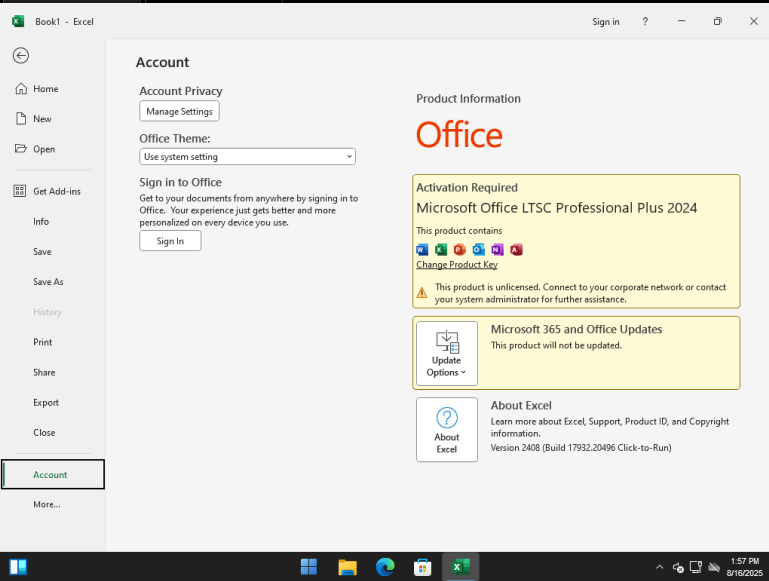The height and width of the screenshot is (581, 769).
Task: Click the Version 2408 build text
Action: tap(581, 448)
